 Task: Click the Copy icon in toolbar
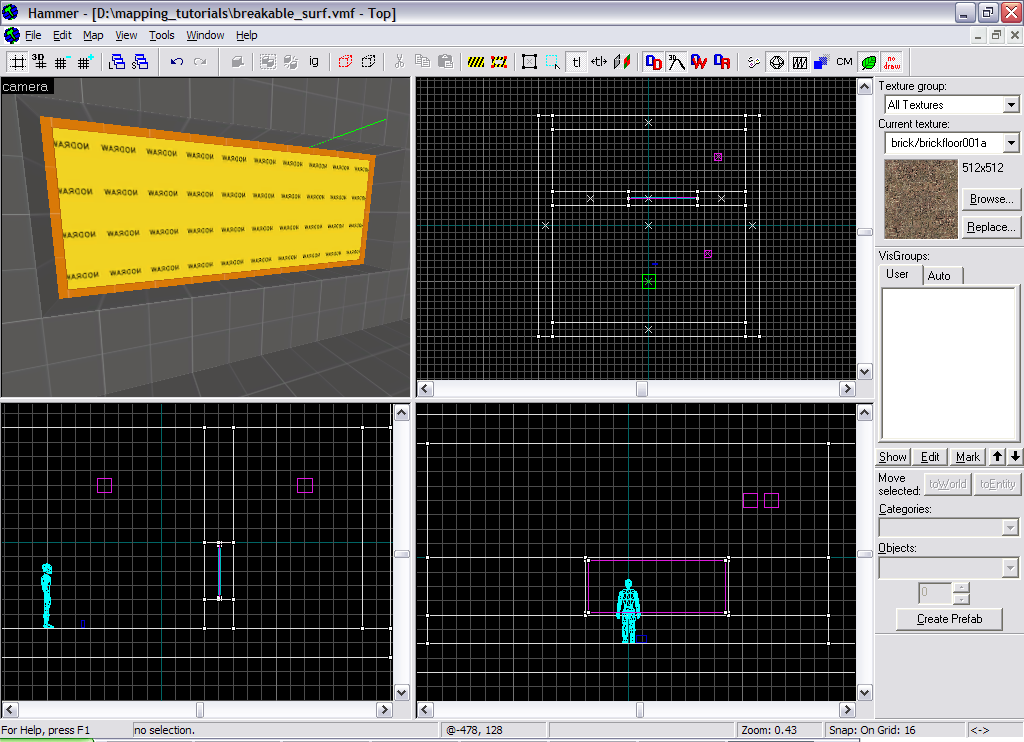423,62
